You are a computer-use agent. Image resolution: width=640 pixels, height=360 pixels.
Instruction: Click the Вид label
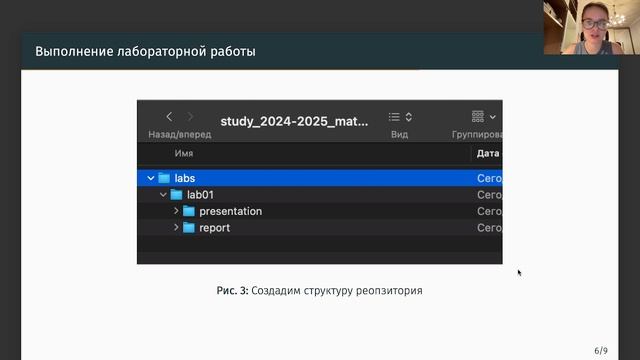click(399, 134)
